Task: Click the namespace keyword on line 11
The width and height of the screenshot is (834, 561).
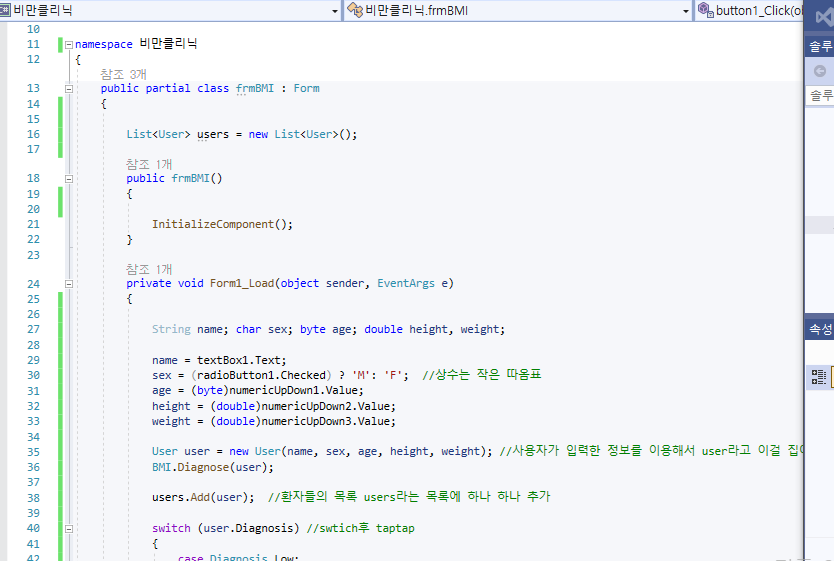Action: 104,44
